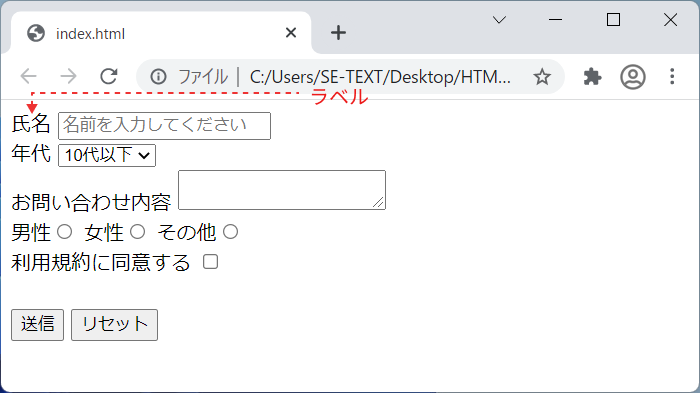Open the tab search chevron
The width and height of the screenshot is (700, 393).
point(499,20)
